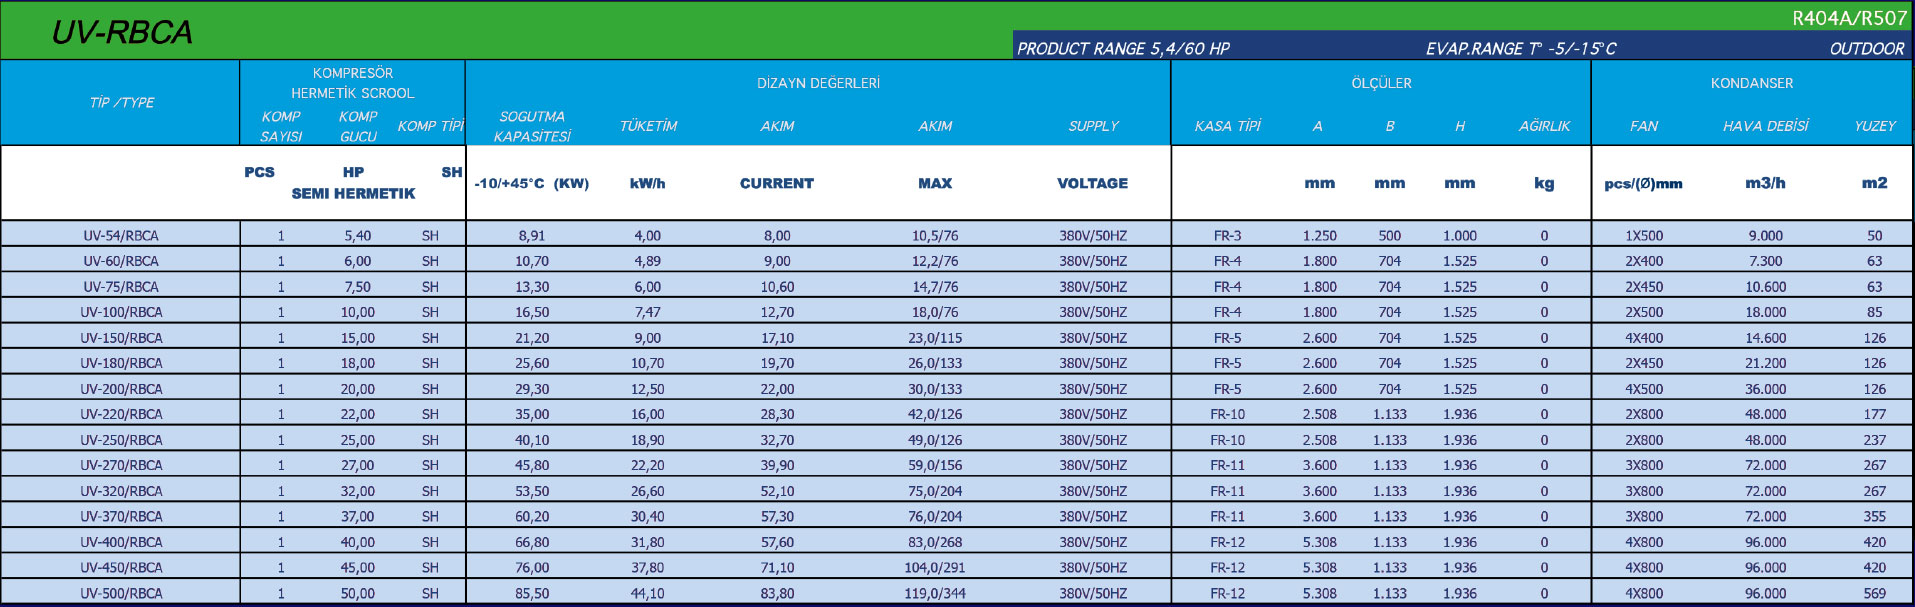Click the UV-220/RBCA model row label
1915x607 pixels.
tap(121, 414)
